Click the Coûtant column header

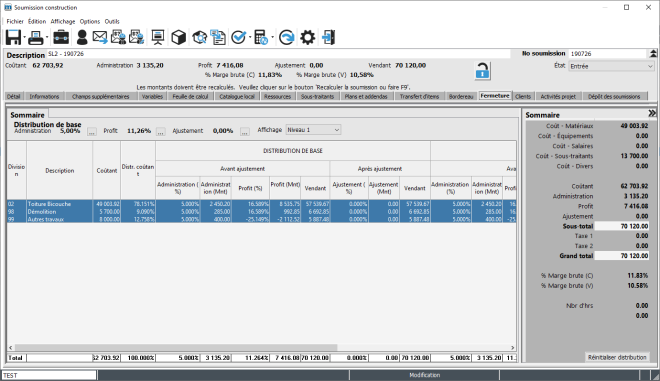[x=106, y=170]
